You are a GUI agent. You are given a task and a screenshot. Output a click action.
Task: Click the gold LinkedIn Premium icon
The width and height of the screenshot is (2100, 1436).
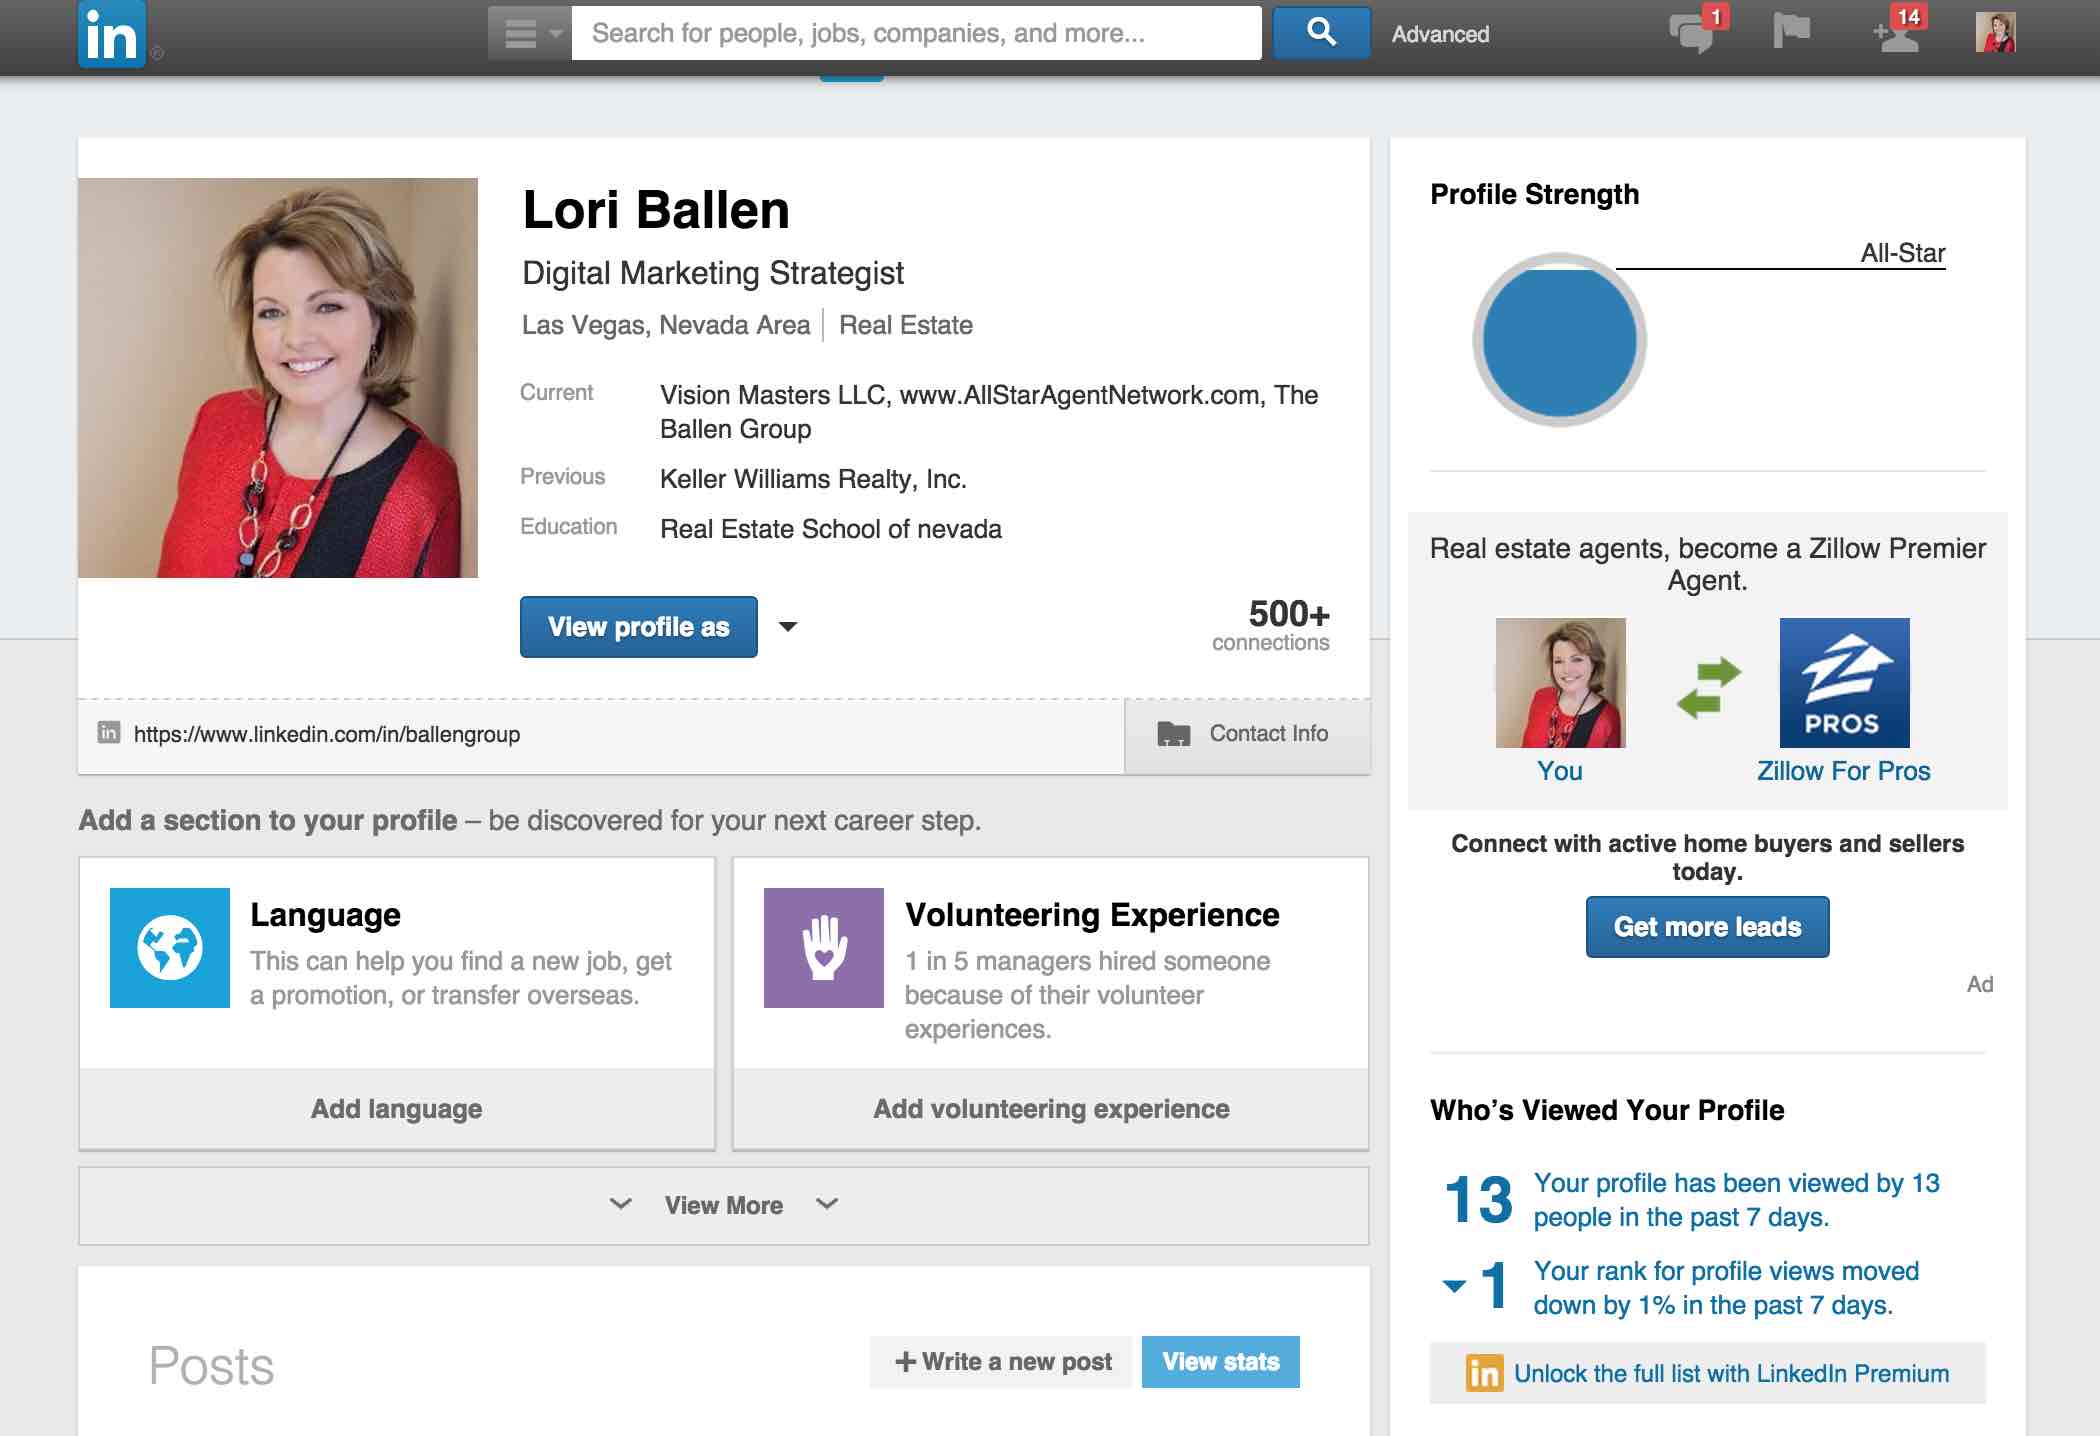coord(1485,1373)
